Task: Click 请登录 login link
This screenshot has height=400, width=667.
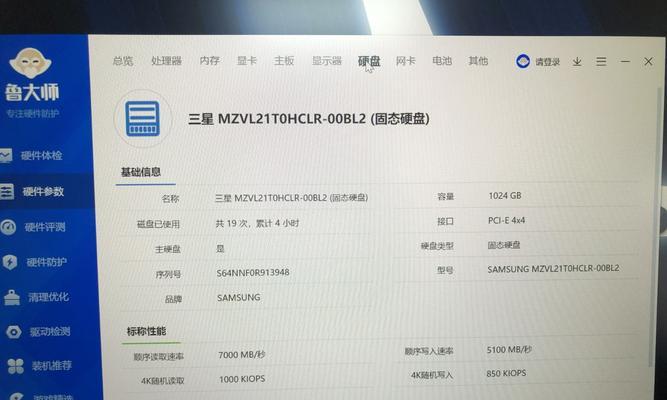Action: click(x=547, y=62)
